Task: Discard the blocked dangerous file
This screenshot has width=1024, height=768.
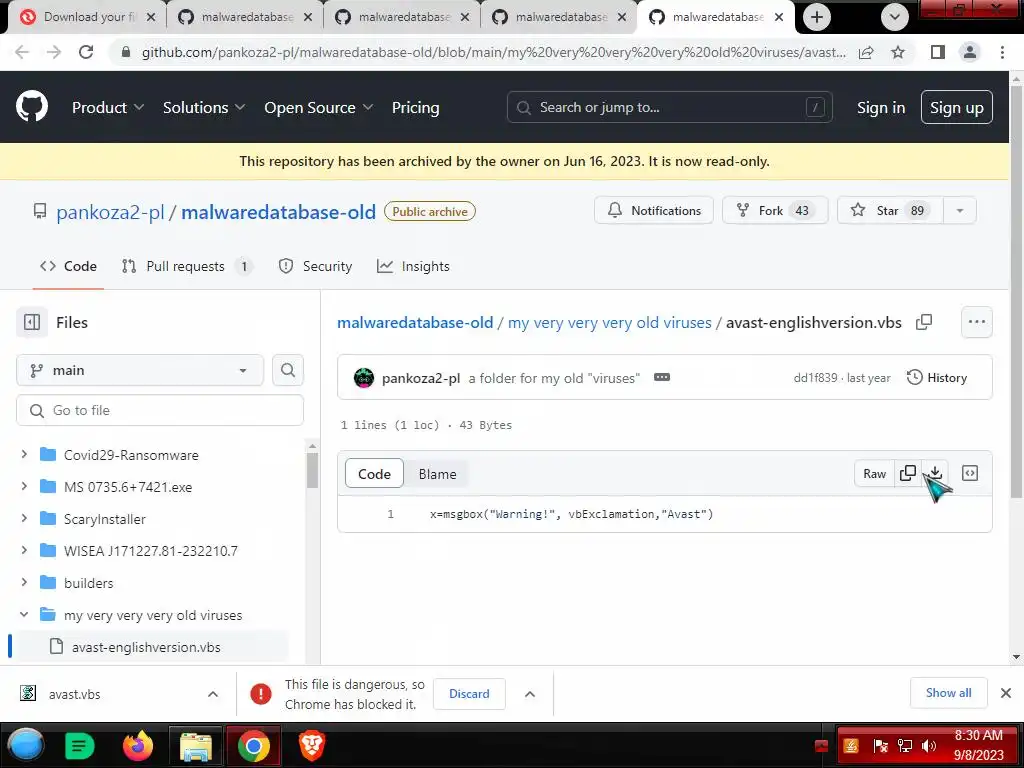Action: pos(469,694)
